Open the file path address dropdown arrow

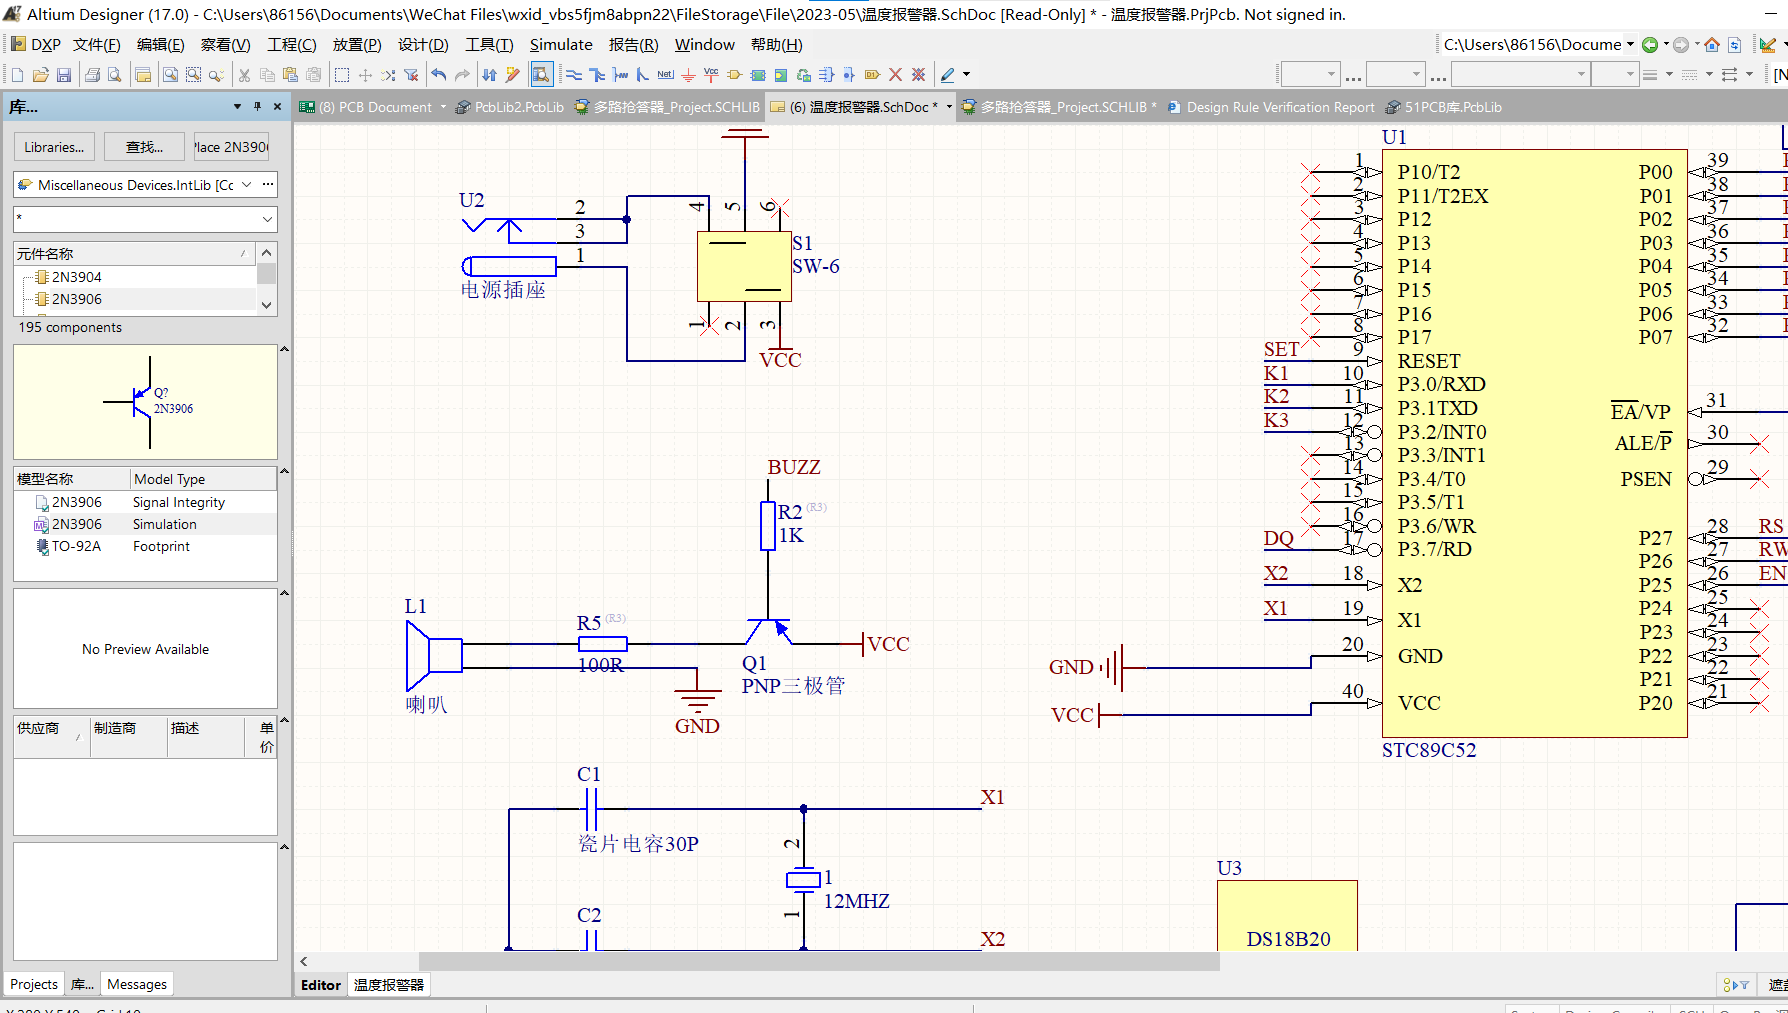[1630, 44]
